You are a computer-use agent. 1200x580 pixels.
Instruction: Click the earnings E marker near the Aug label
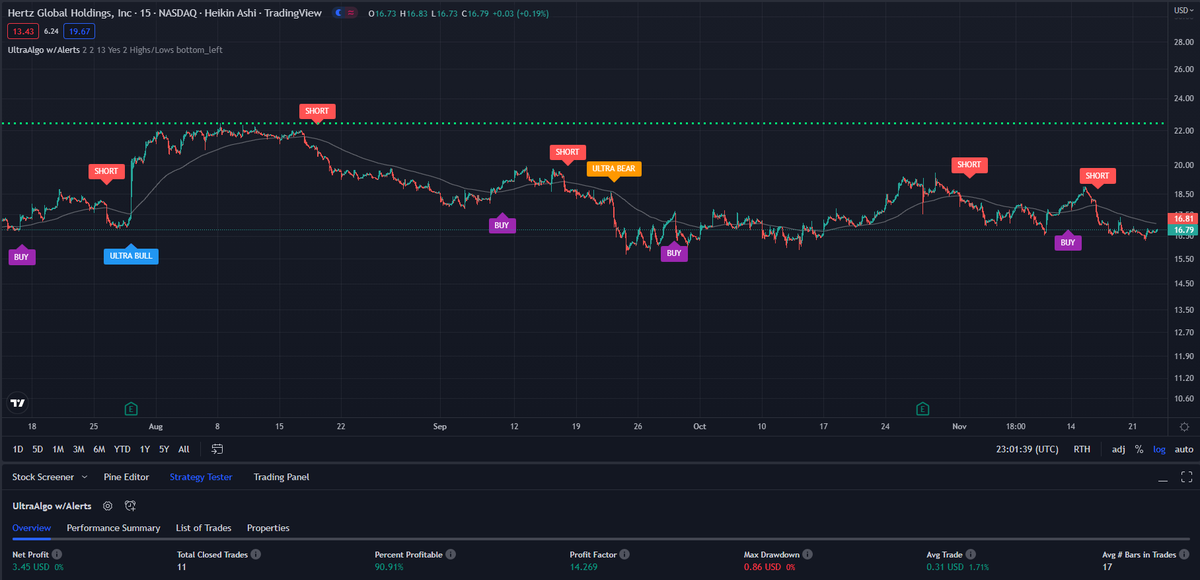click(131, 408)
